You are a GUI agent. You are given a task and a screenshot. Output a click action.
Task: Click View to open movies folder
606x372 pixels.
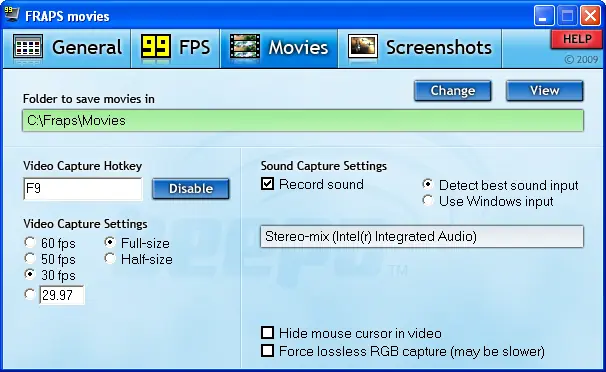[x=545, y=91]
